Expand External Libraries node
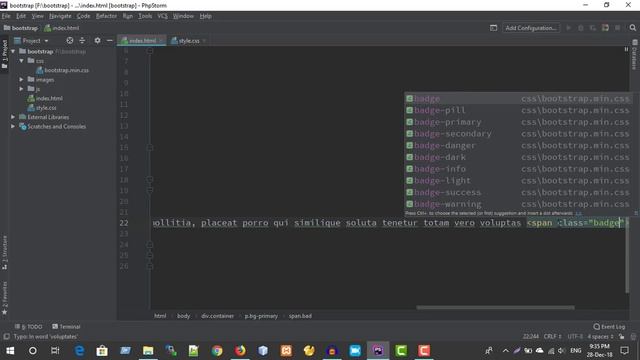This screenshot has width=640, height=360. [13, 117]
